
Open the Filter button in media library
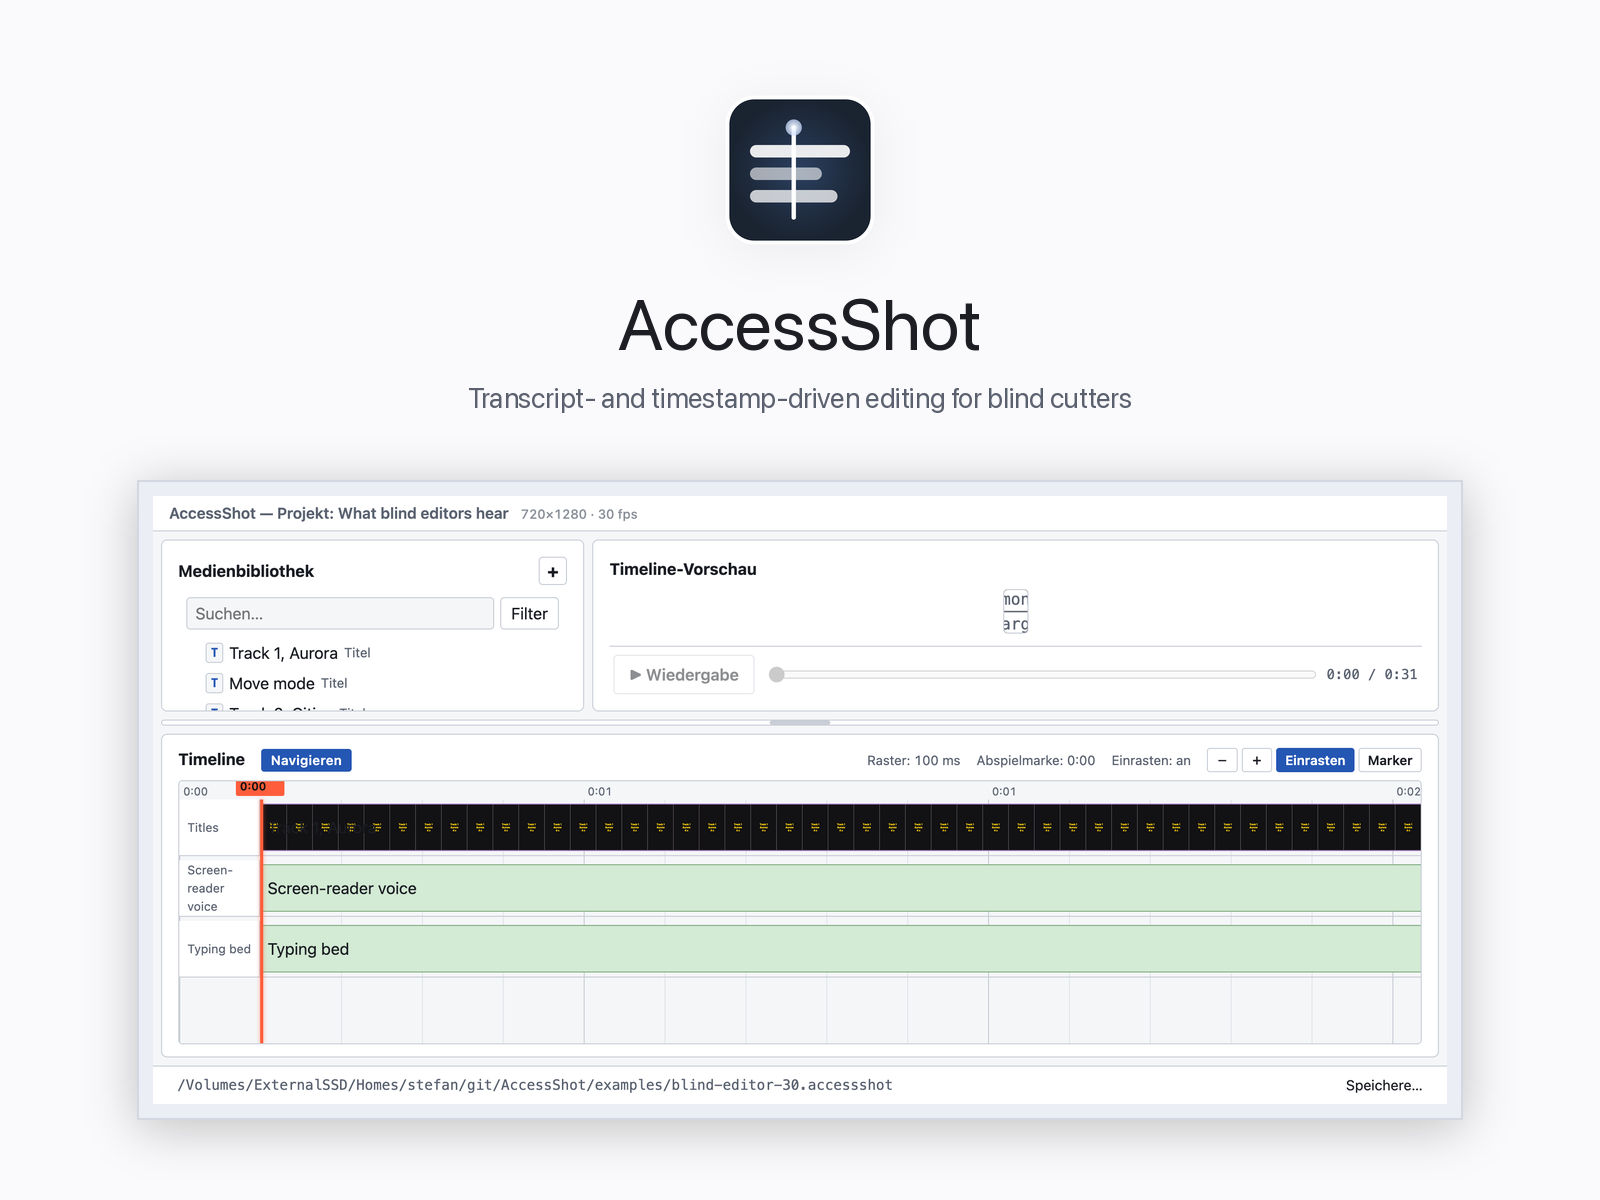tap(529, 614)
